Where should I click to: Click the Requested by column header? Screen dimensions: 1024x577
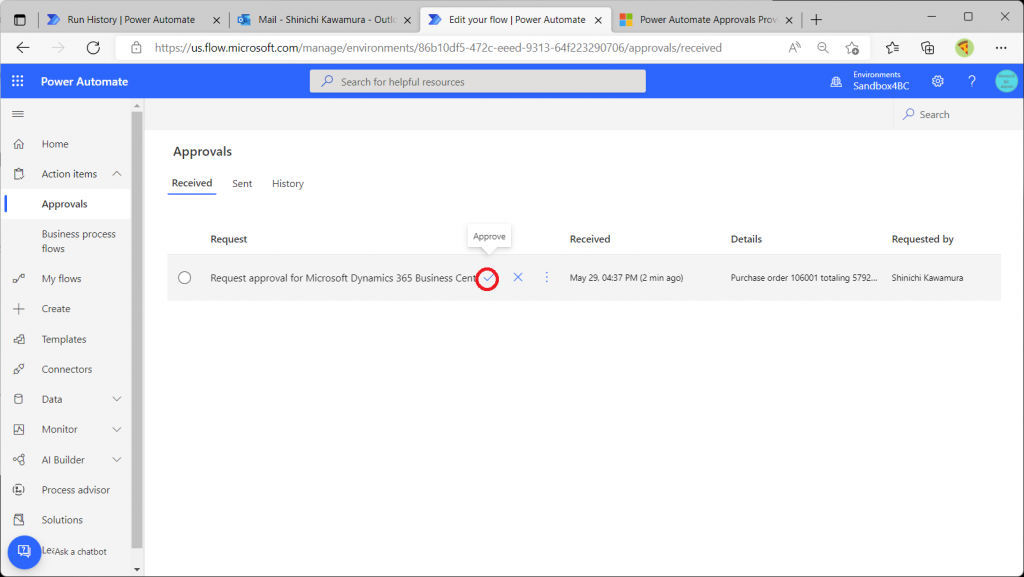point(922,239)
